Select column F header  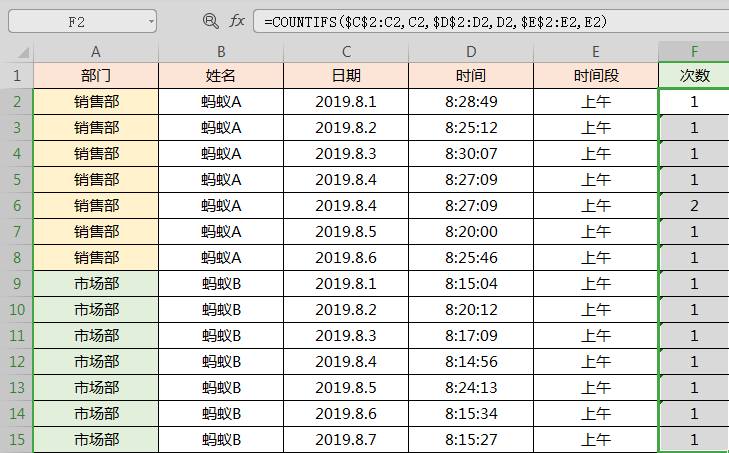[693, 52]
